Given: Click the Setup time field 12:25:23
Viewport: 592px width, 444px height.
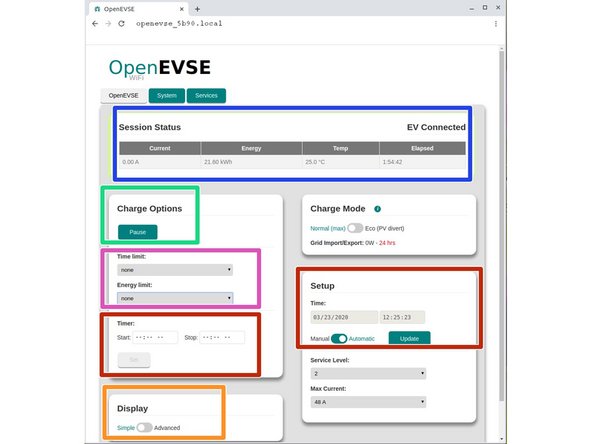Looking at the screenshot, I should tap(402, 317).
